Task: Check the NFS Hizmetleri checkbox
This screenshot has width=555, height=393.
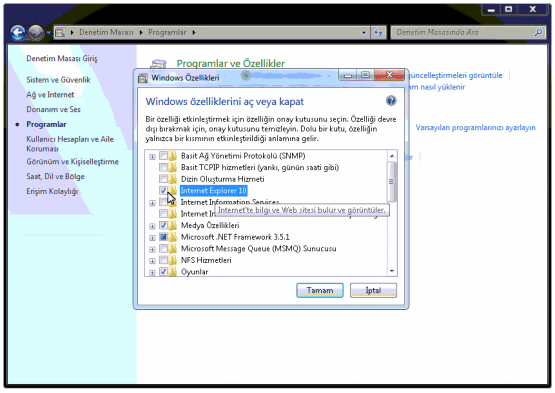Action: 163,260
